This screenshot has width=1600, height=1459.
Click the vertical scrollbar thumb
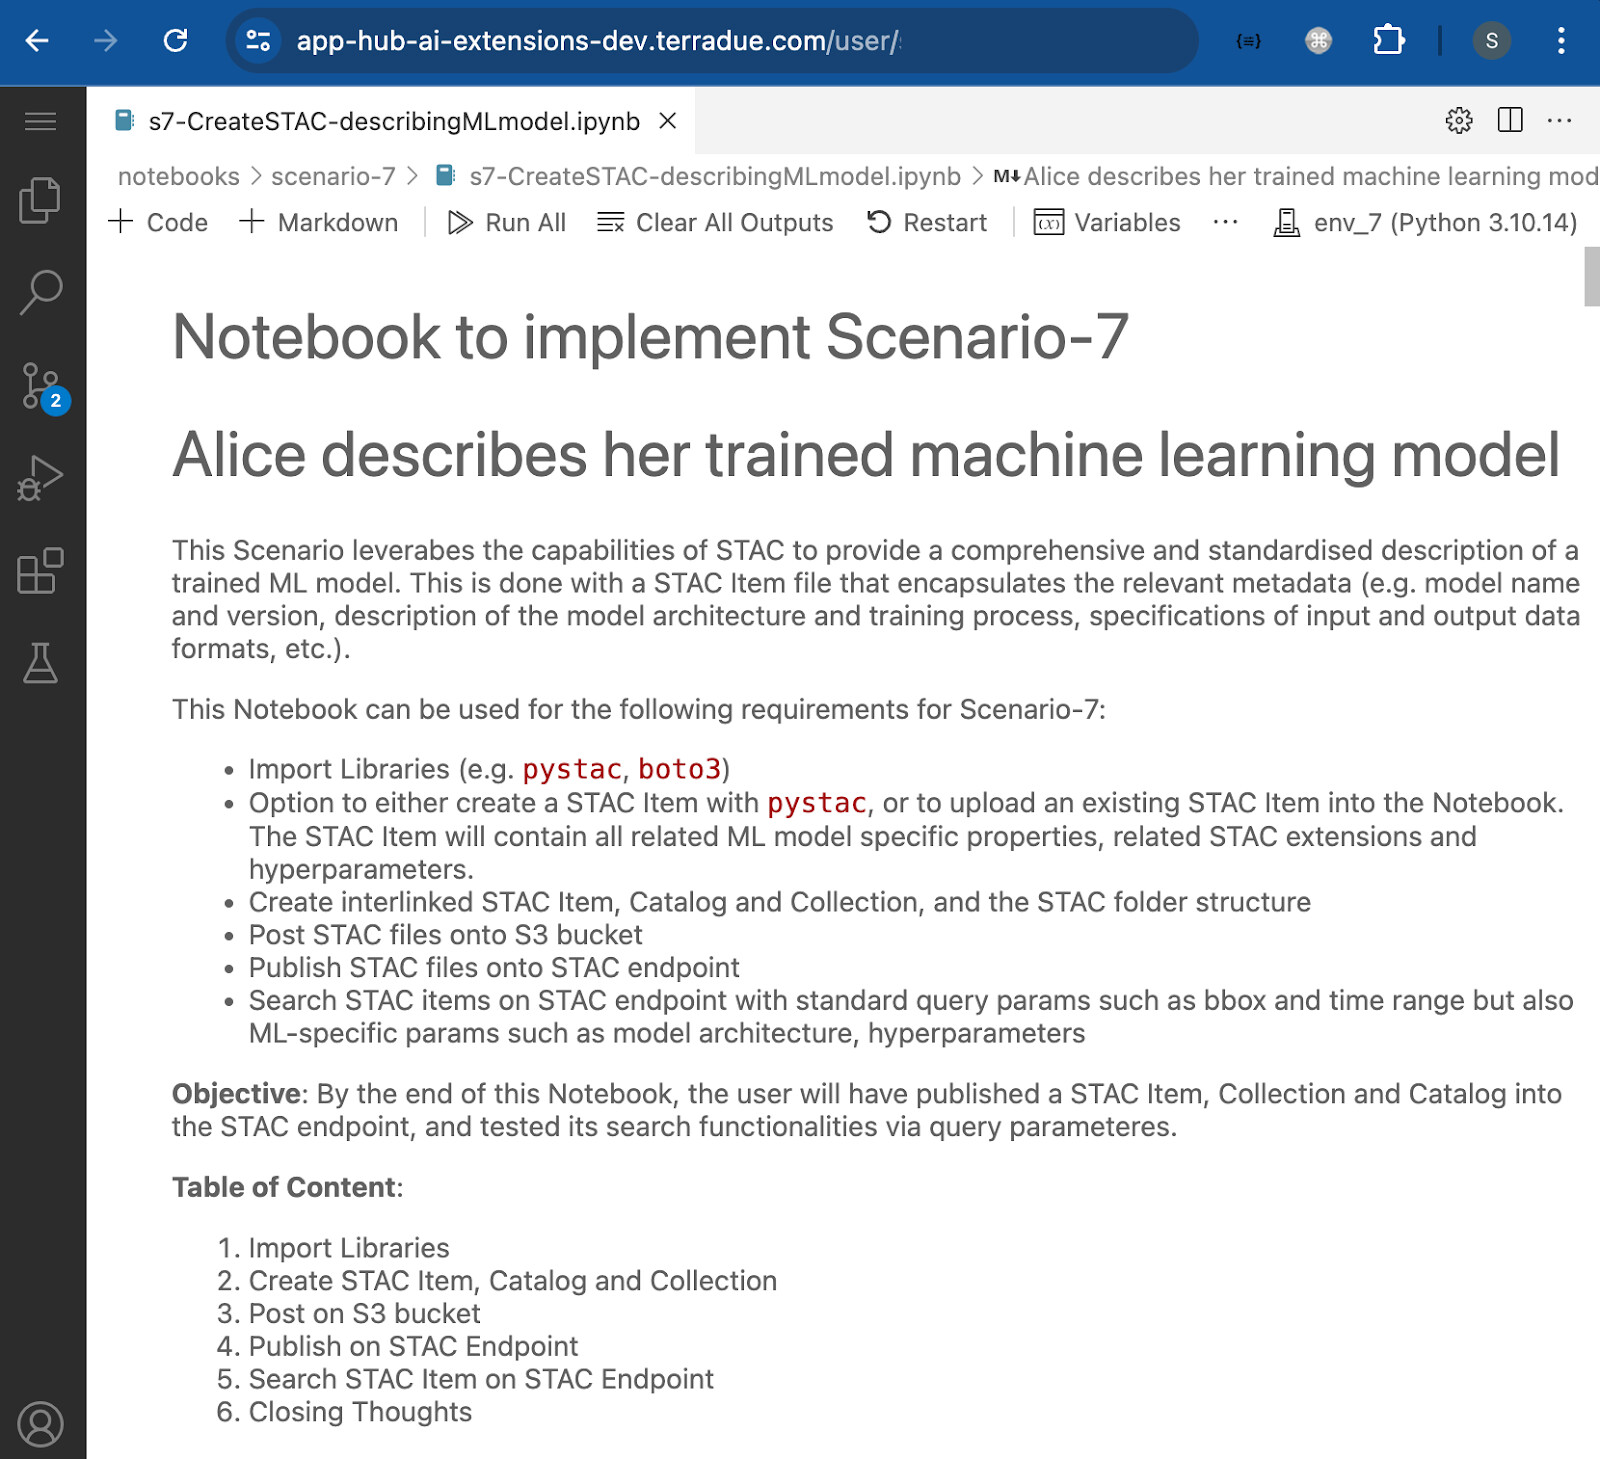point(1591,276)
